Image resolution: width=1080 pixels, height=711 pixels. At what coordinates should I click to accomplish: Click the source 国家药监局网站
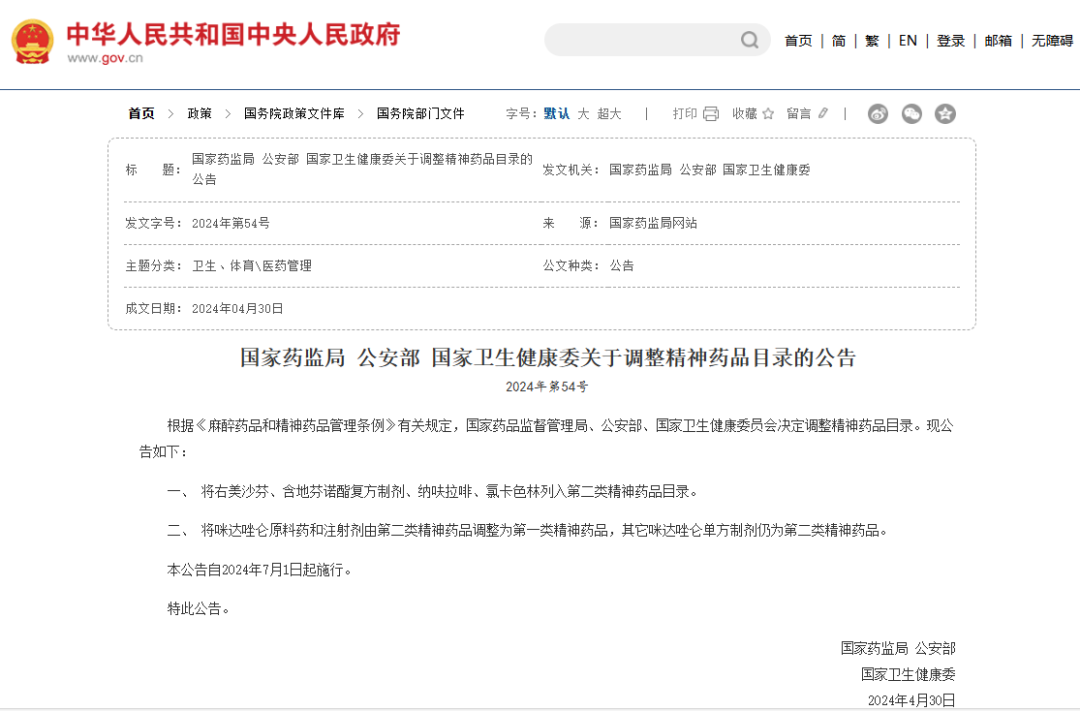pos(653,223)
